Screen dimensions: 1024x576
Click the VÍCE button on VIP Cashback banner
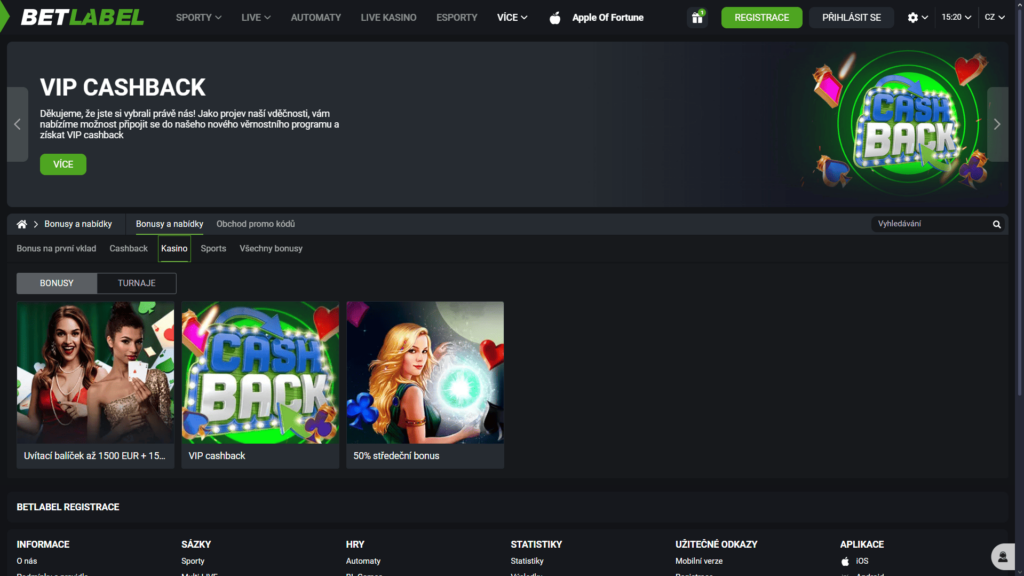pos(63,164)
